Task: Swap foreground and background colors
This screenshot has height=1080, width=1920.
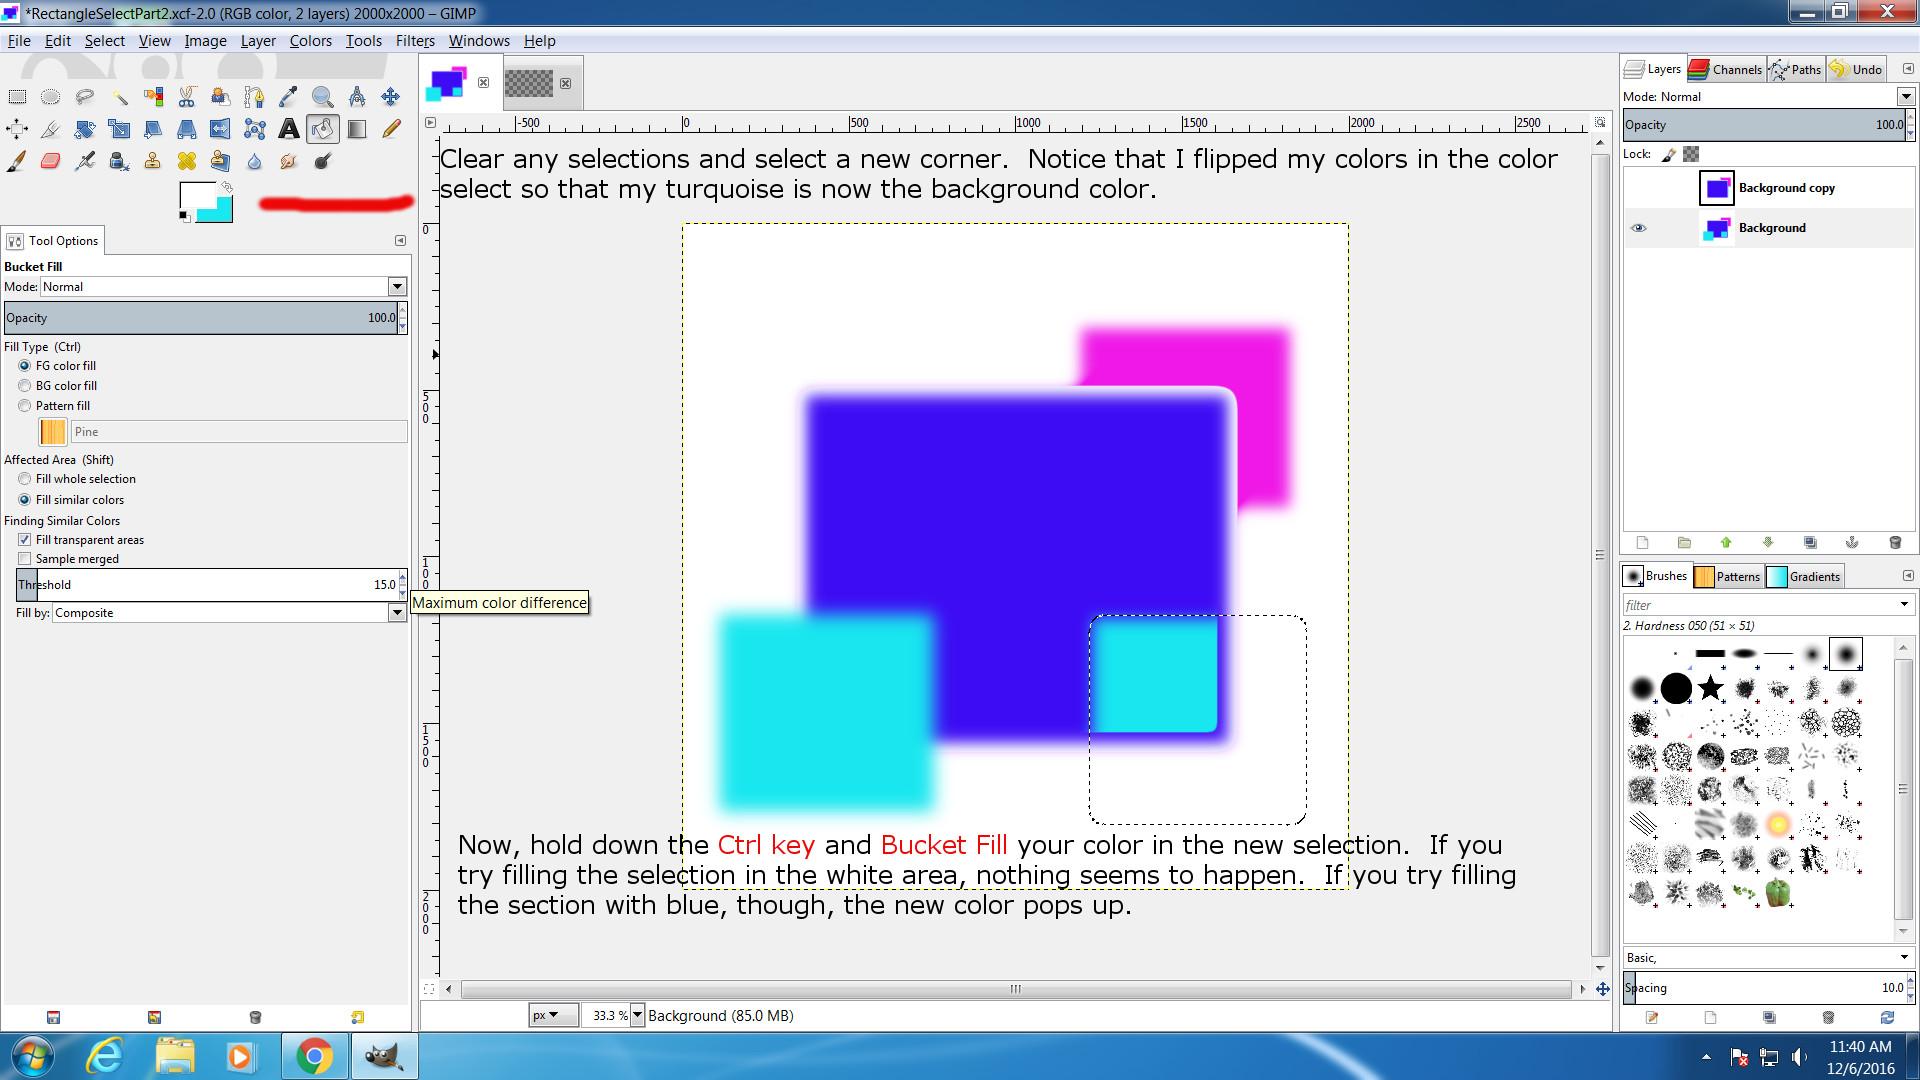Action: (x=227, y=187)
